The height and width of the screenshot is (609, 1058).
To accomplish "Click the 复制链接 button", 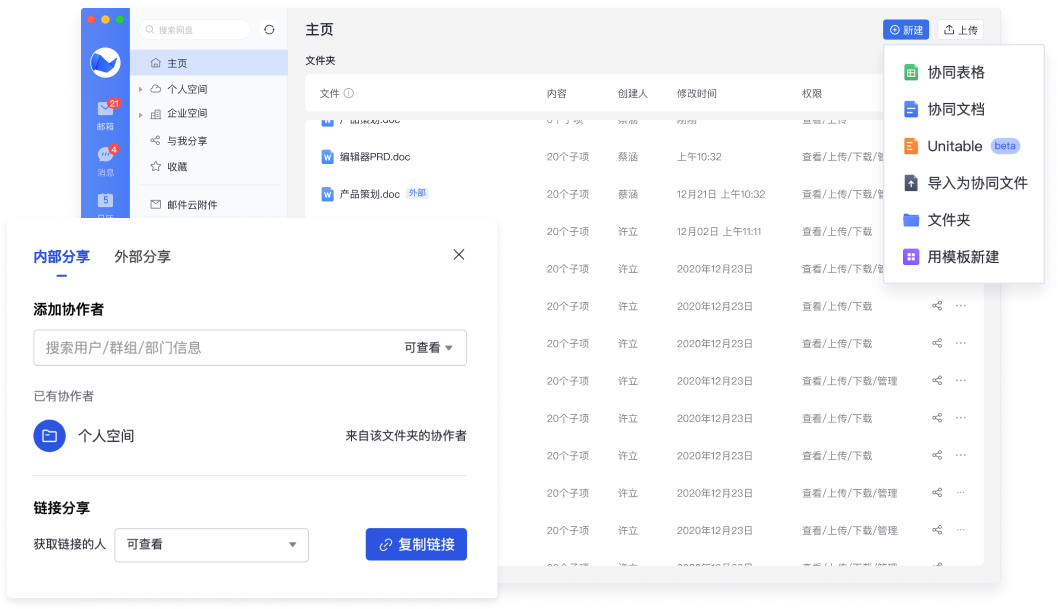I will pyautogui.click(x=416, y=545).
